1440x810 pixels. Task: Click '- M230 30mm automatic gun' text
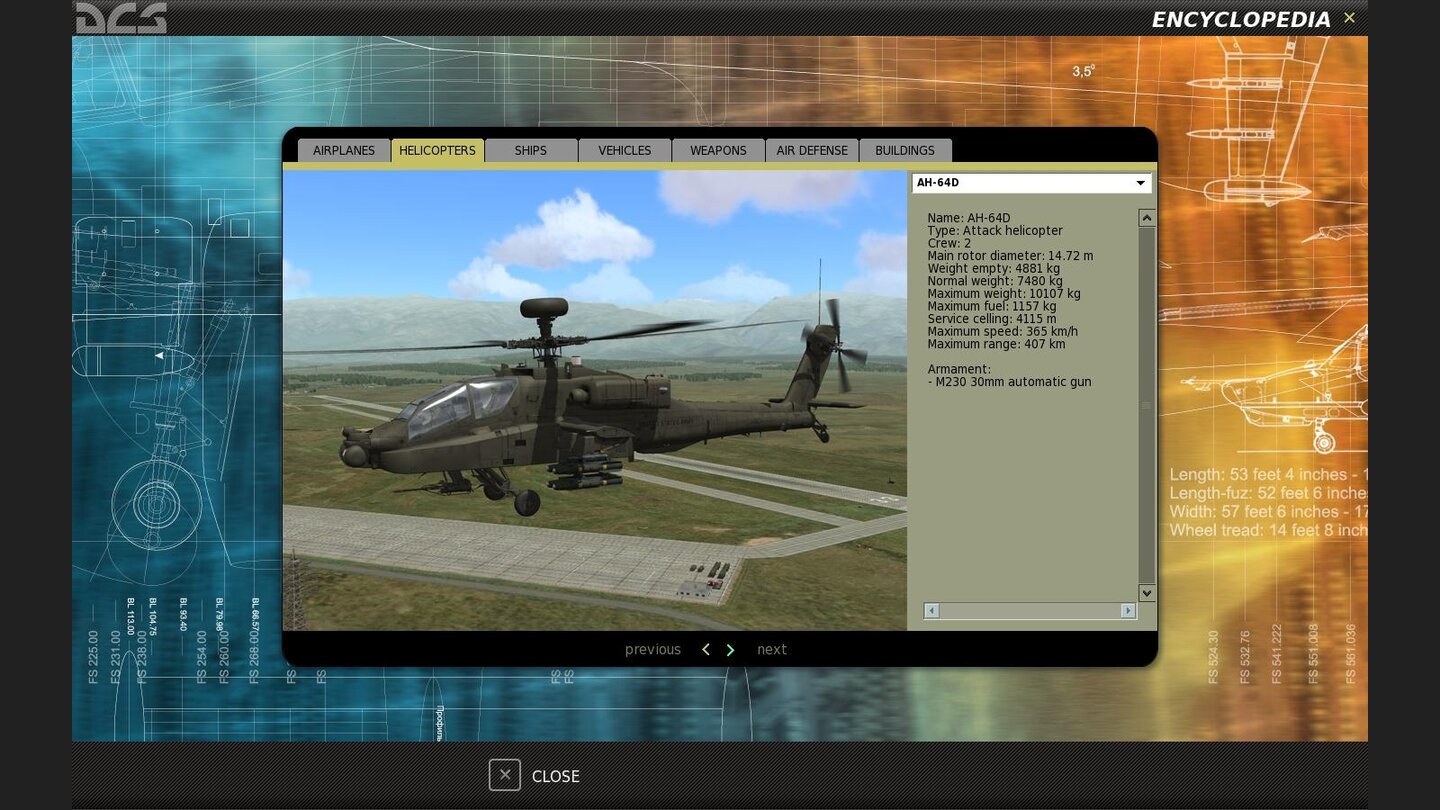1009,382
